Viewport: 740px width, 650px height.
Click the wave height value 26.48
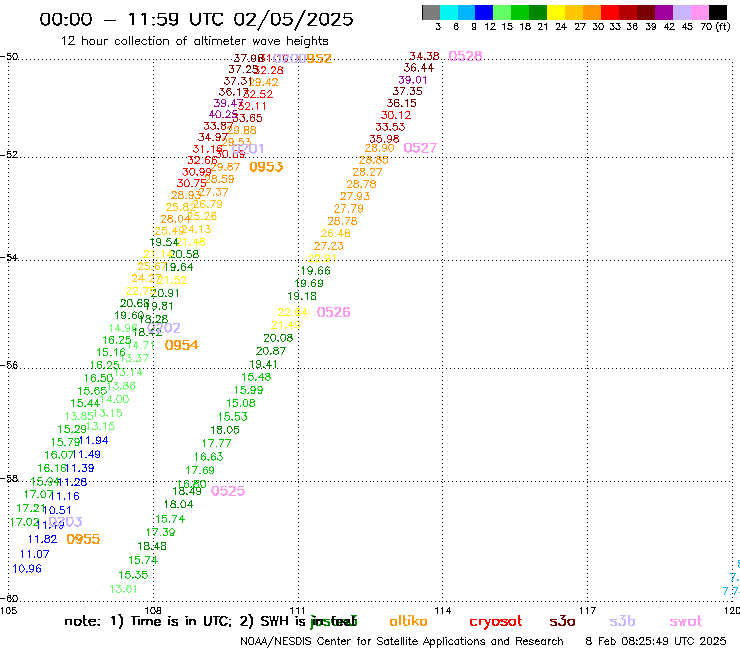[x=336, y=233]
